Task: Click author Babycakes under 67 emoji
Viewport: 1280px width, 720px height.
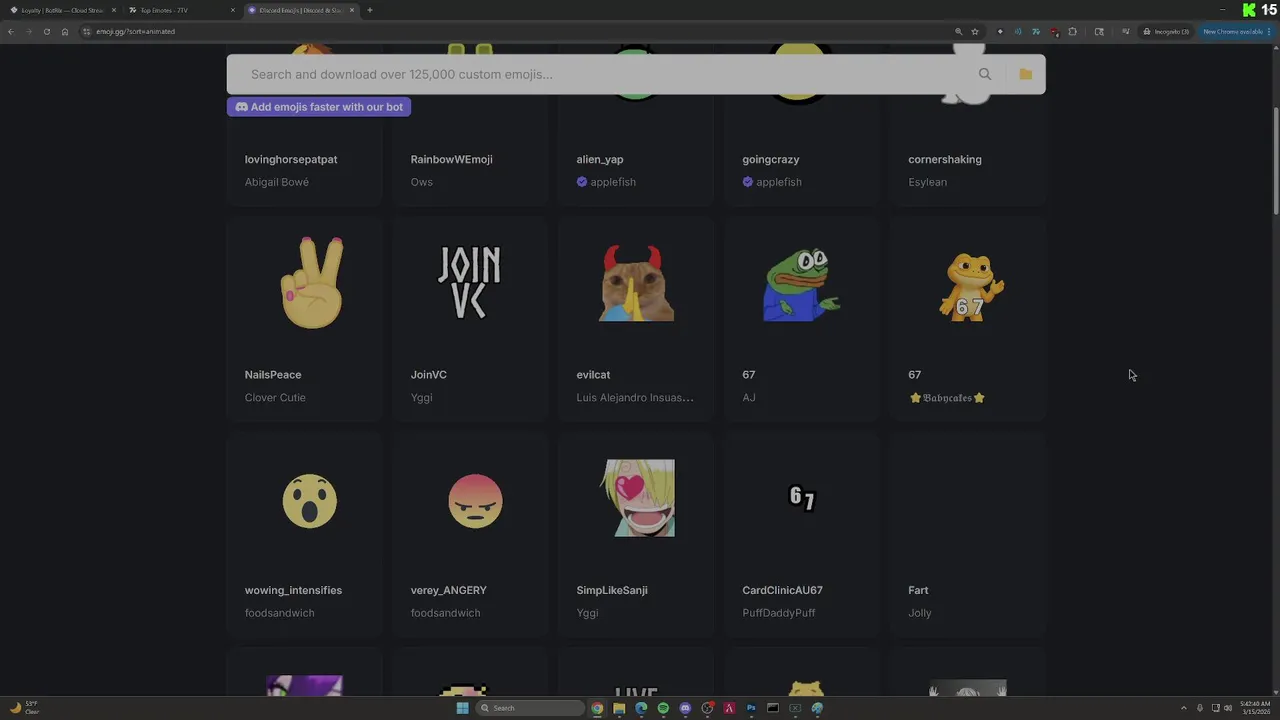Action: click(x=947, y=398)
